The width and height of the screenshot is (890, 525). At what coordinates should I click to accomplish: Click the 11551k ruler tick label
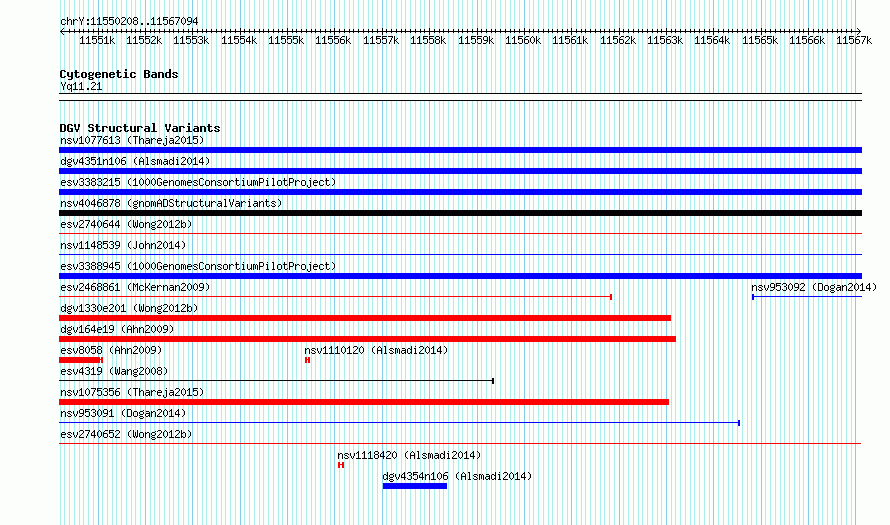click(x=97, y=41)
